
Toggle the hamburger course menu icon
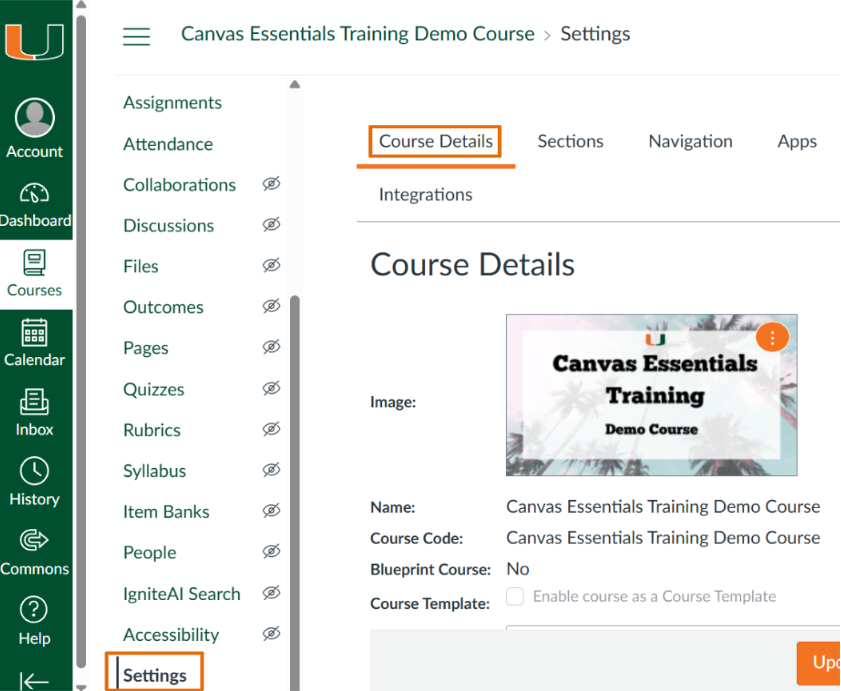(136, 36)
